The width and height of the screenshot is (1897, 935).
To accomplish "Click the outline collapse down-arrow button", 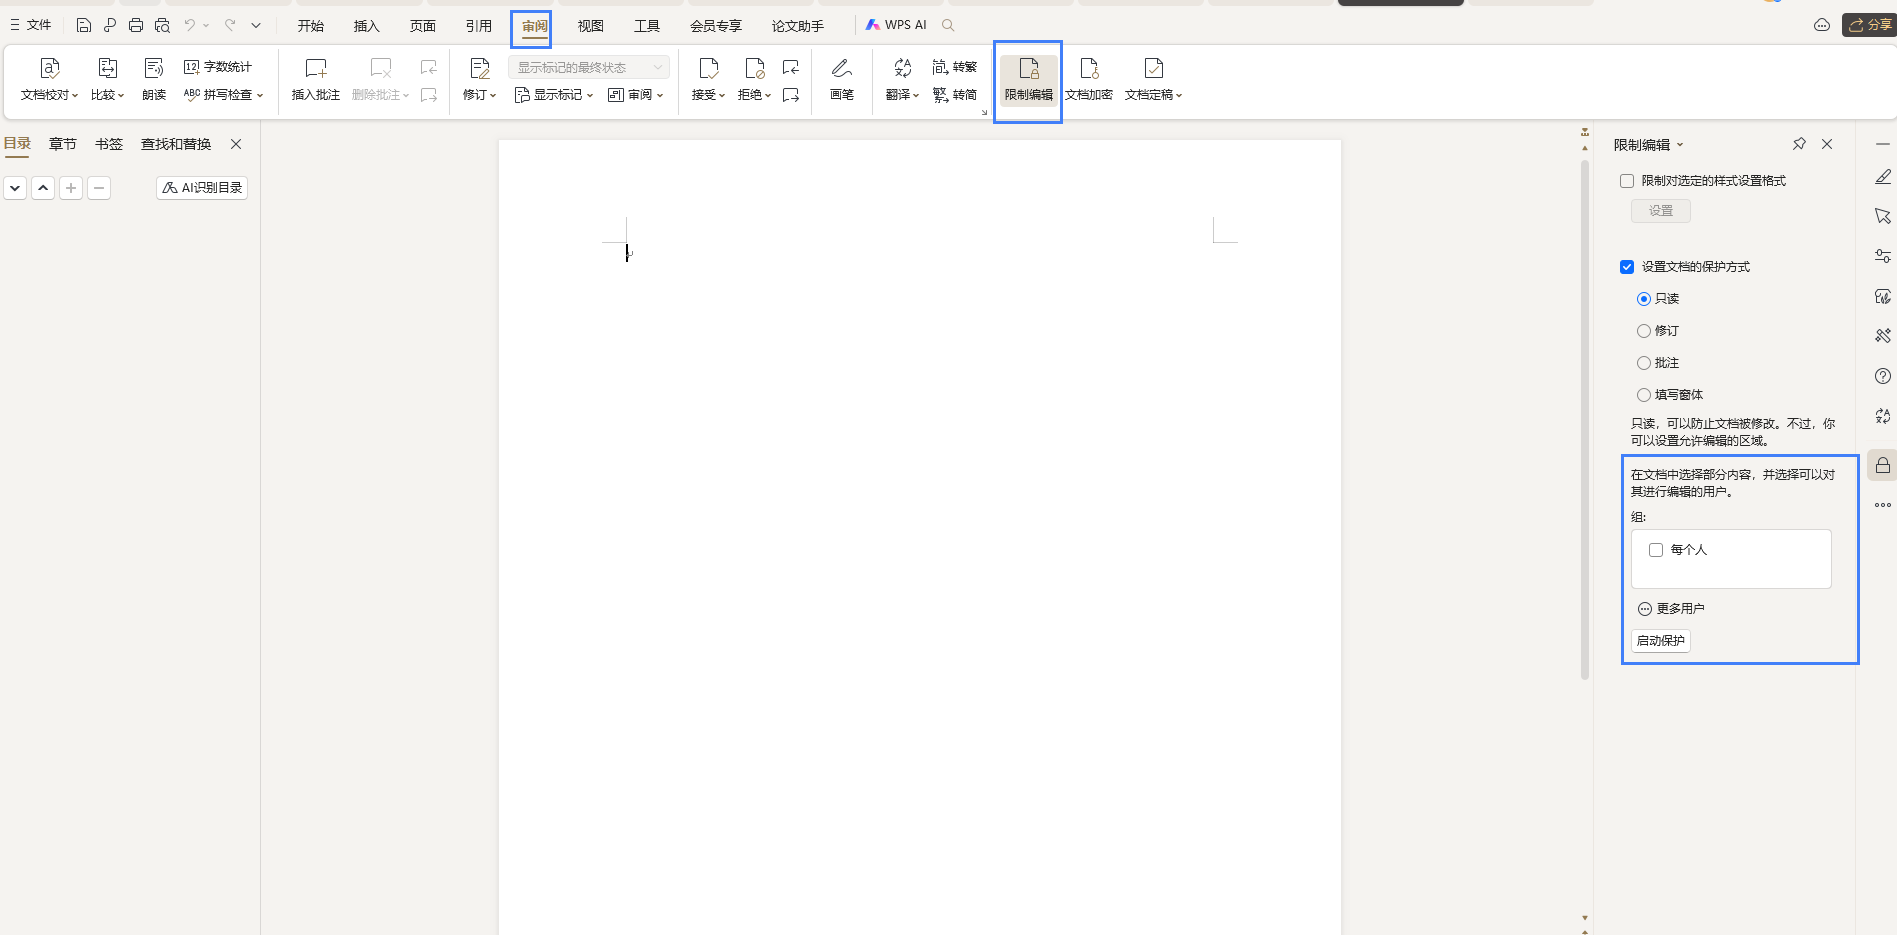I will 15,188.
